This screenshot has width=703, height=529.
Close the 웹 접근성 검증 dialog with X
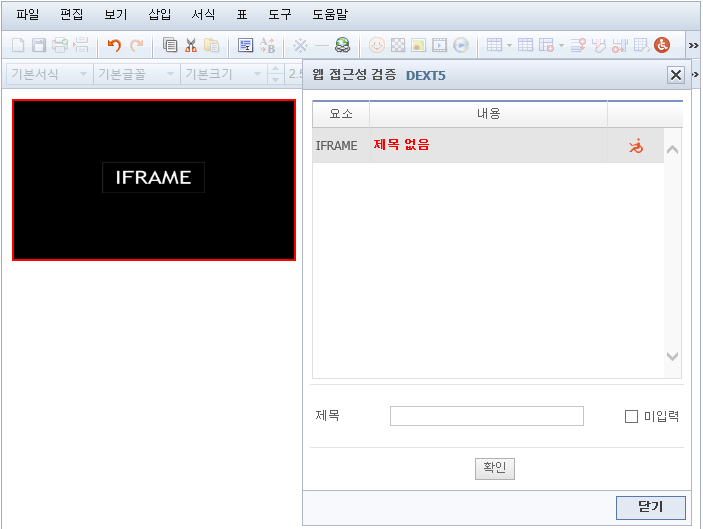[676, 75]
